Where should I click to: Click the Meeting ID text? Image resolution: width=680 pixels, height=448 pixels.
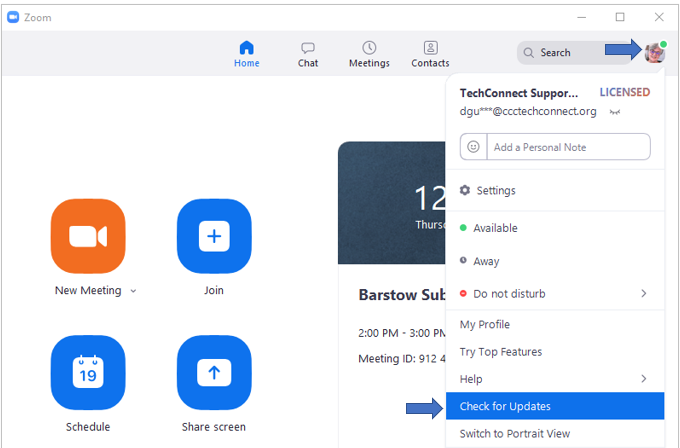[x=402, y=359]
